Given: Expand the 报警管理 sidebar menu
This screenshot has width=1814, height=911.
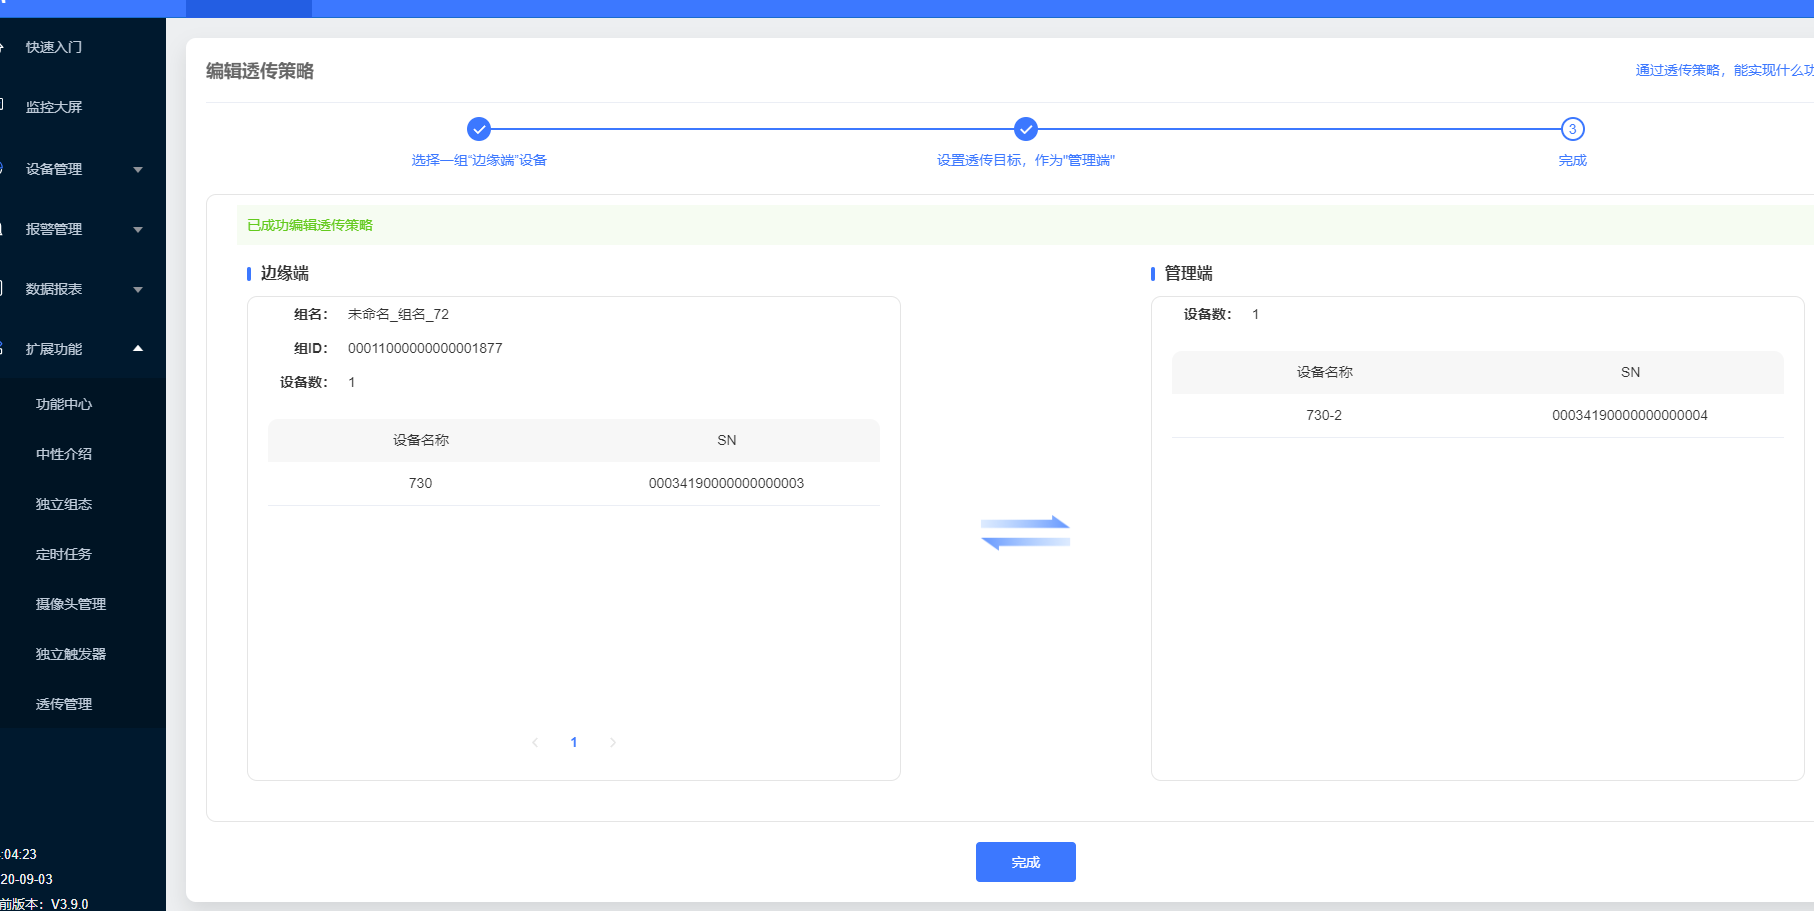Looking at the screenshot, I should pyautogui.click(x=80, y=229).
